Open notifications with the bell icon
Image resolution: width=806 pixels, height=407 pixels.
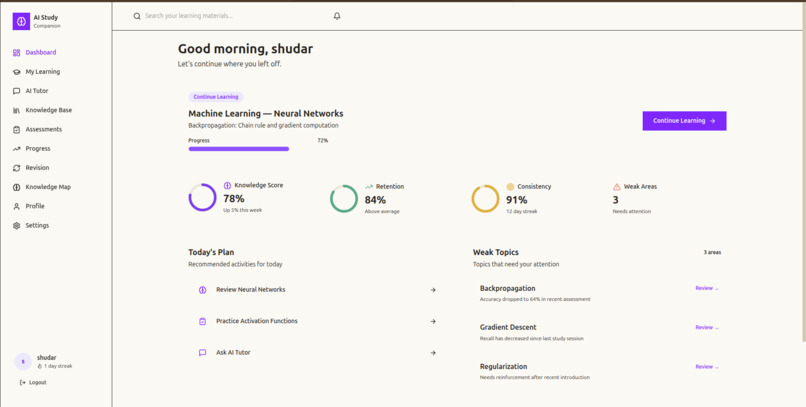337,16
